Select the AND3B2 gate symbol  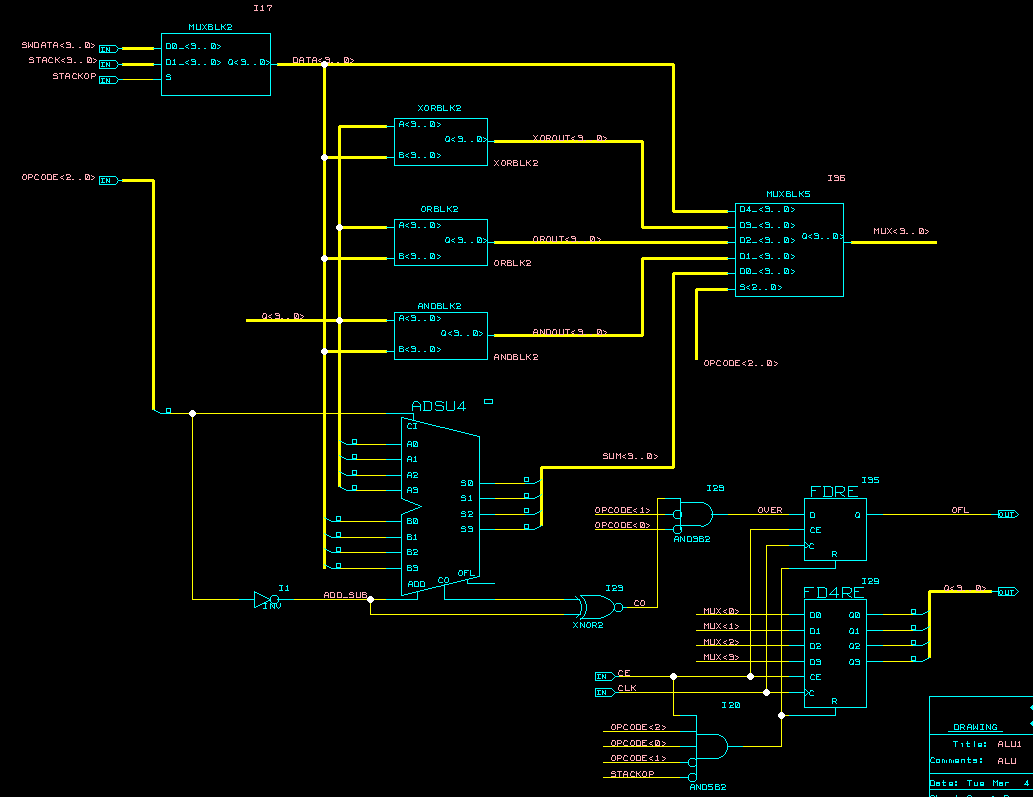tap(697, 515)
